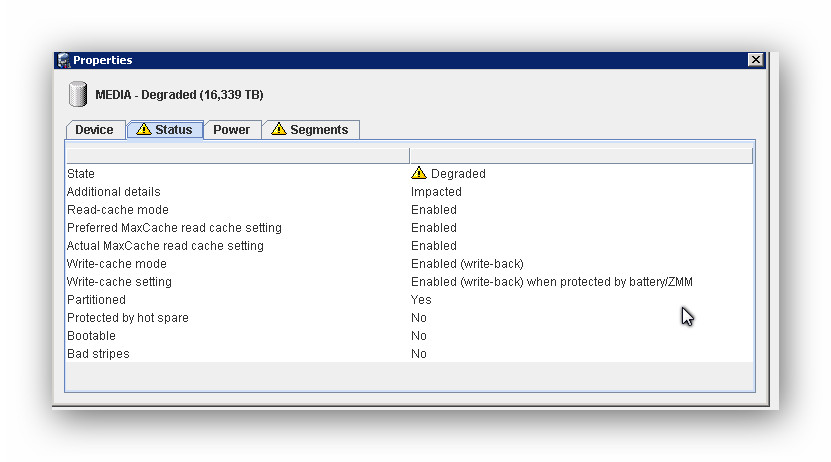This screenshot has width=831, height=462.
Task: Click the Write-cache mode row label
Action: tap(116, 264)
